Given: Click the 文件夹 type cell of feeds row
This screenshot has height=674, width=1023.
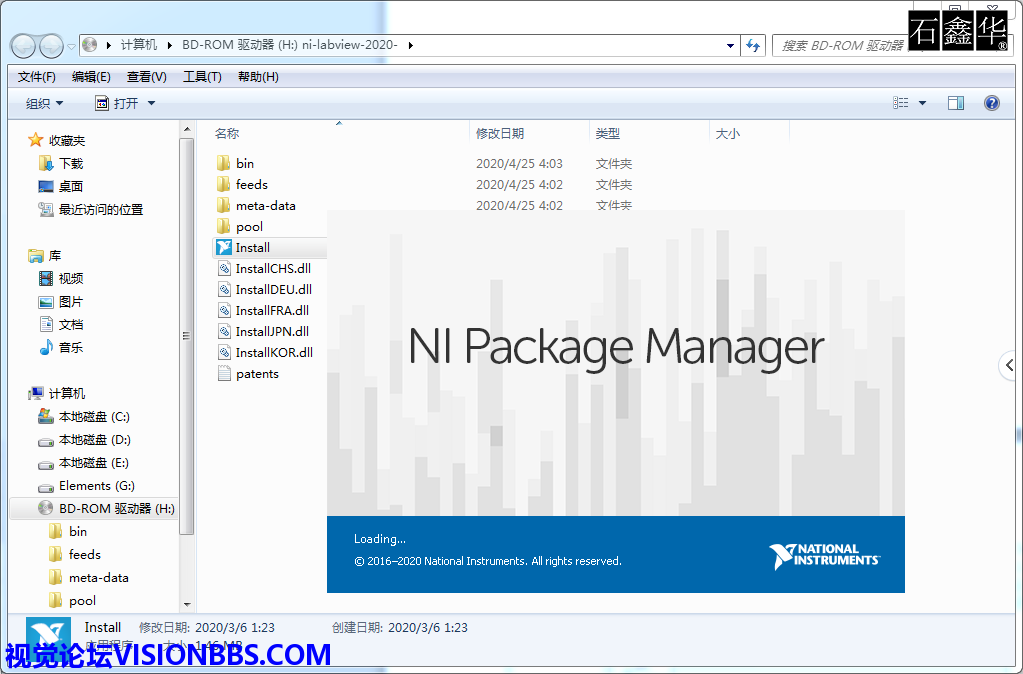Looking at the screenshot, I should (614, 185).
